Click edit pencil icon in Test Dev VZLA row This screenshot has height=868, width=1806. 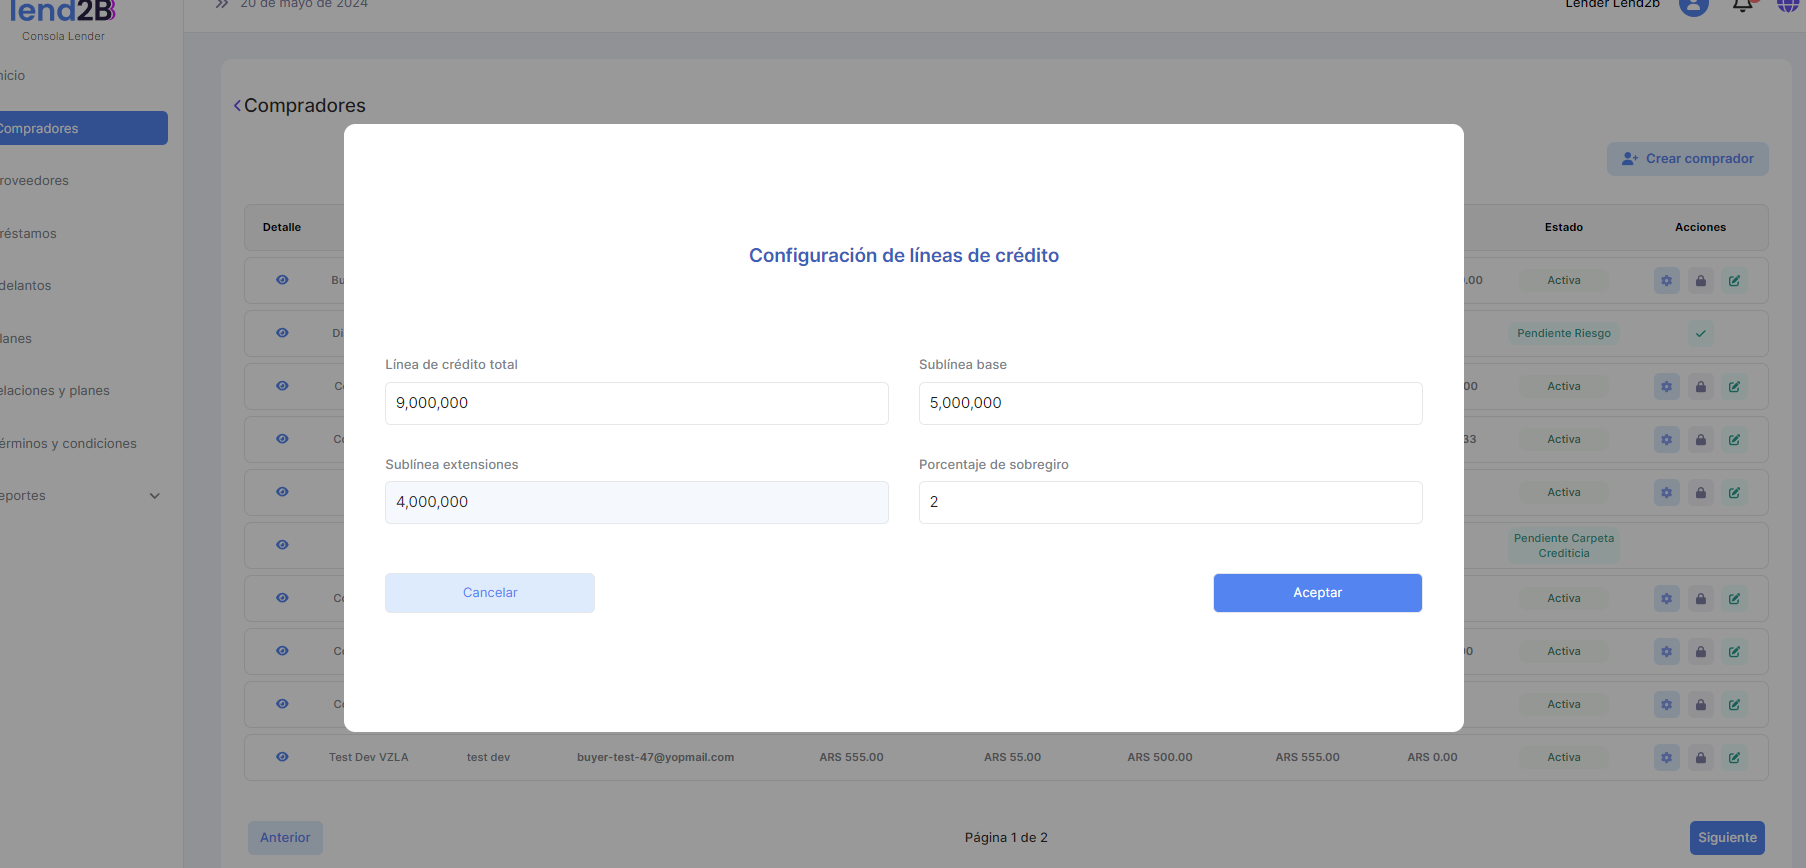[x=1734, y=758]
